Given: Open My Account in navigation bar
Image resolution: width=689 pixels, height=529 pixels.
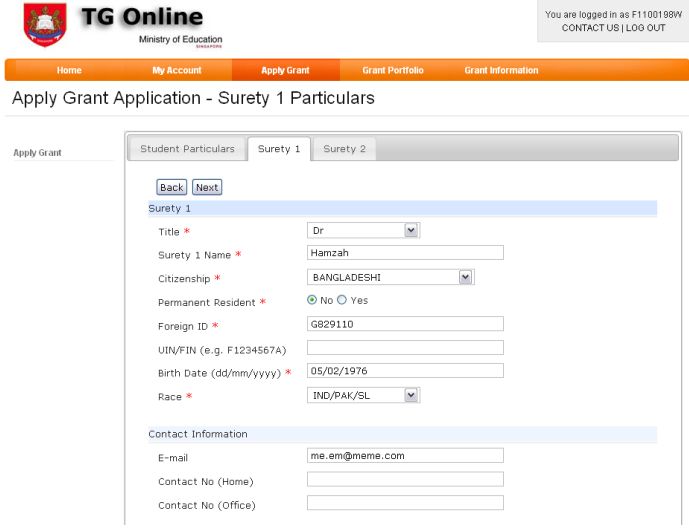Looking at the screenshot, I should click(x=177, y=71).
